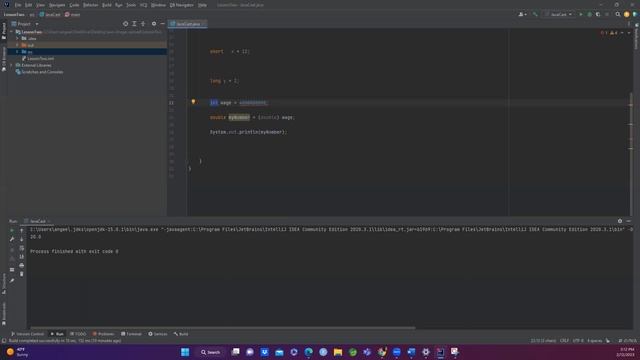Click the layout icon in Run panel
The width and height of the screenshot is (640, 360).
[12, 270]
